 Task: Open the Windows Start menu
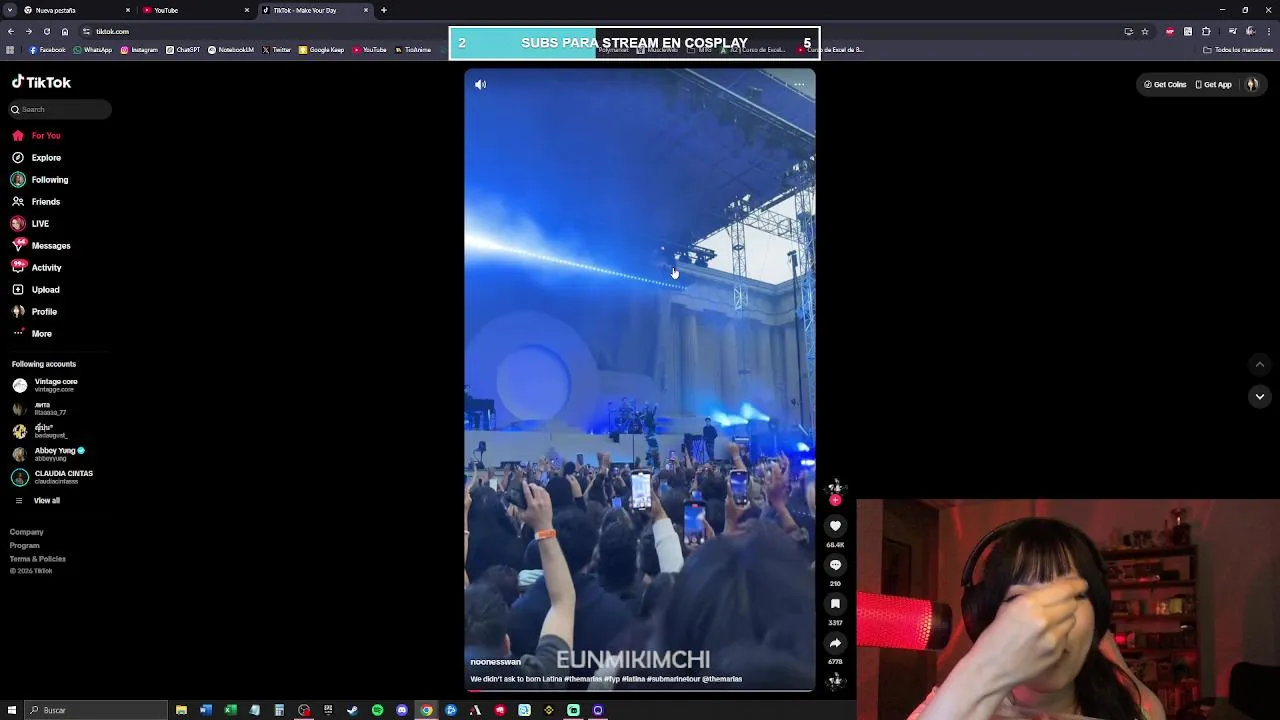click(x=12, y=710)
